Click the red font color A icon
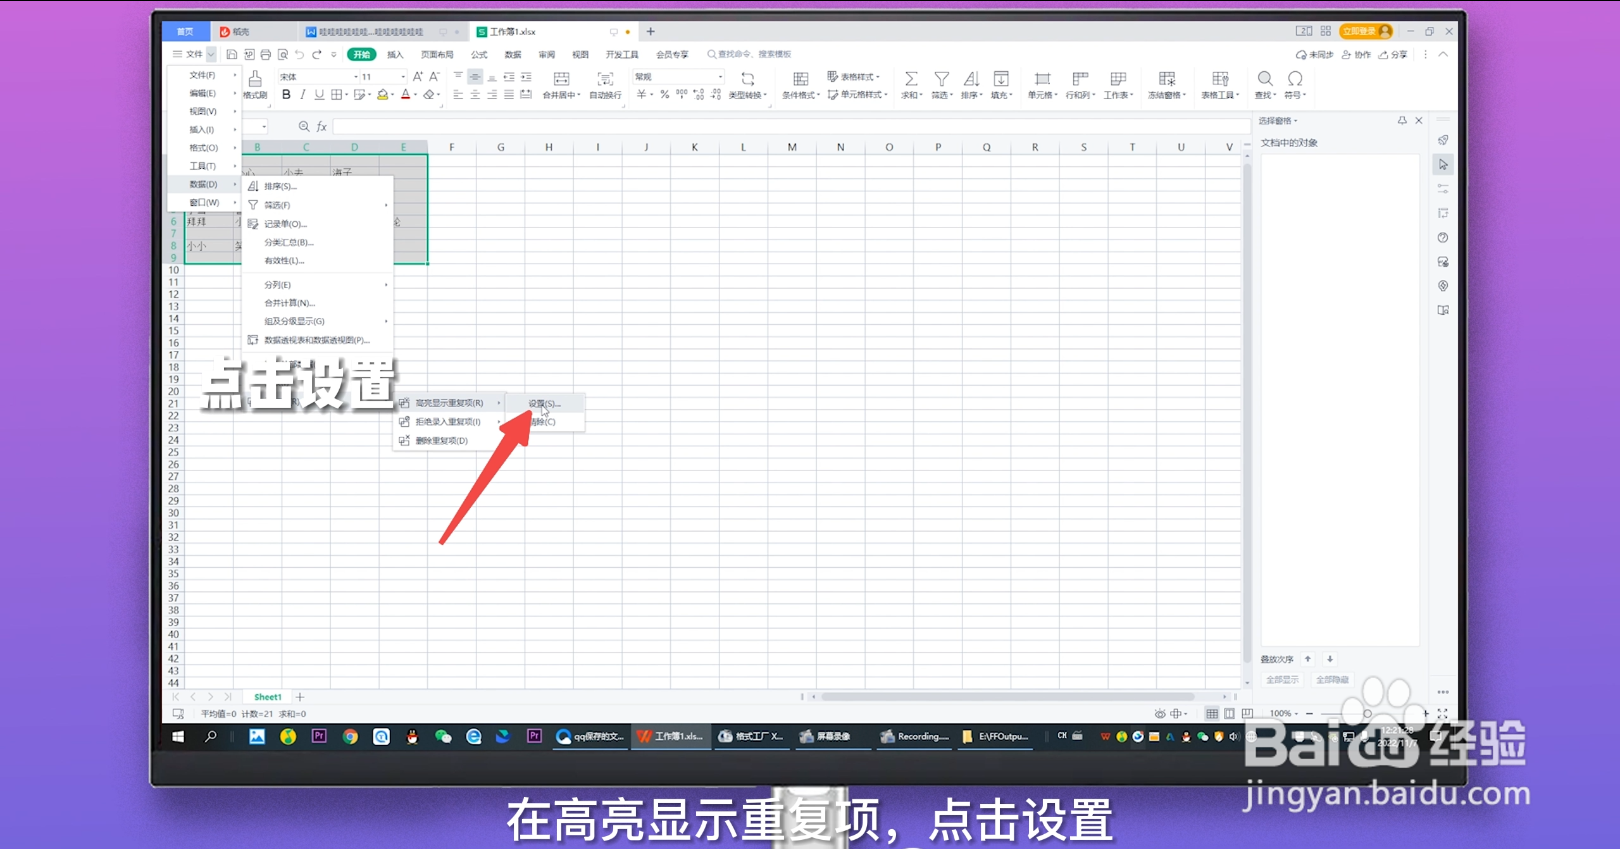 405,95
